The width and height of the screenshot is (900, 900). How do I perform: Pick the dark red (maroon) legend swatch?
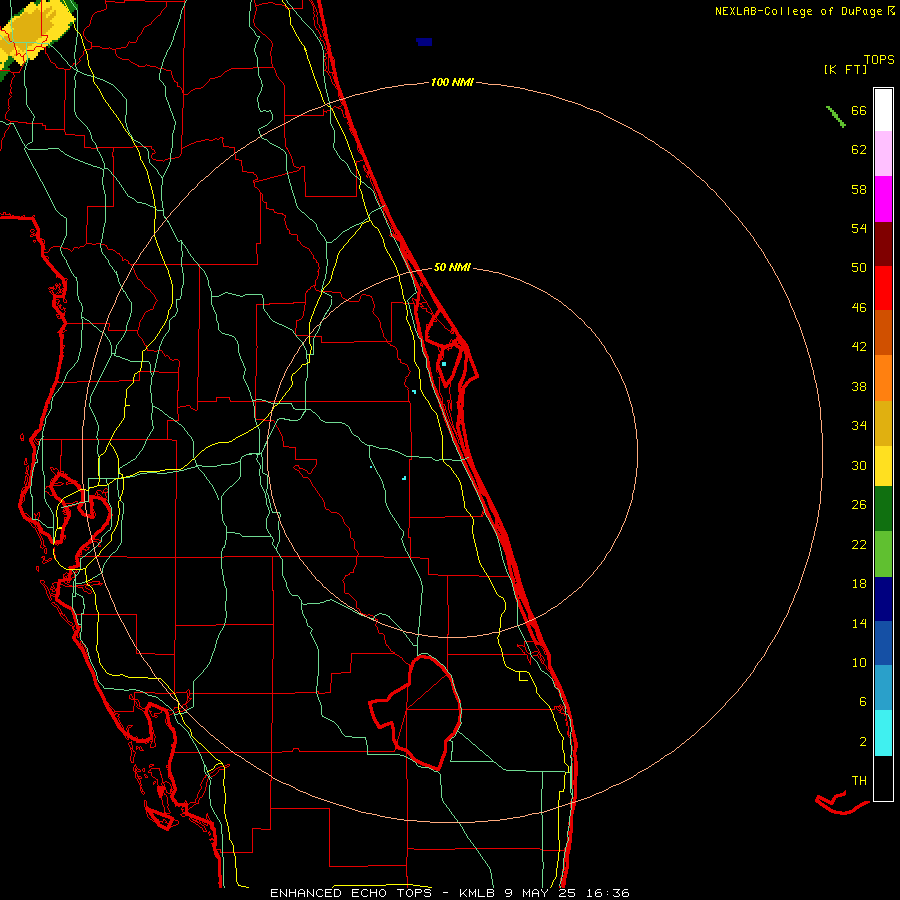click(x=883, y=244)
